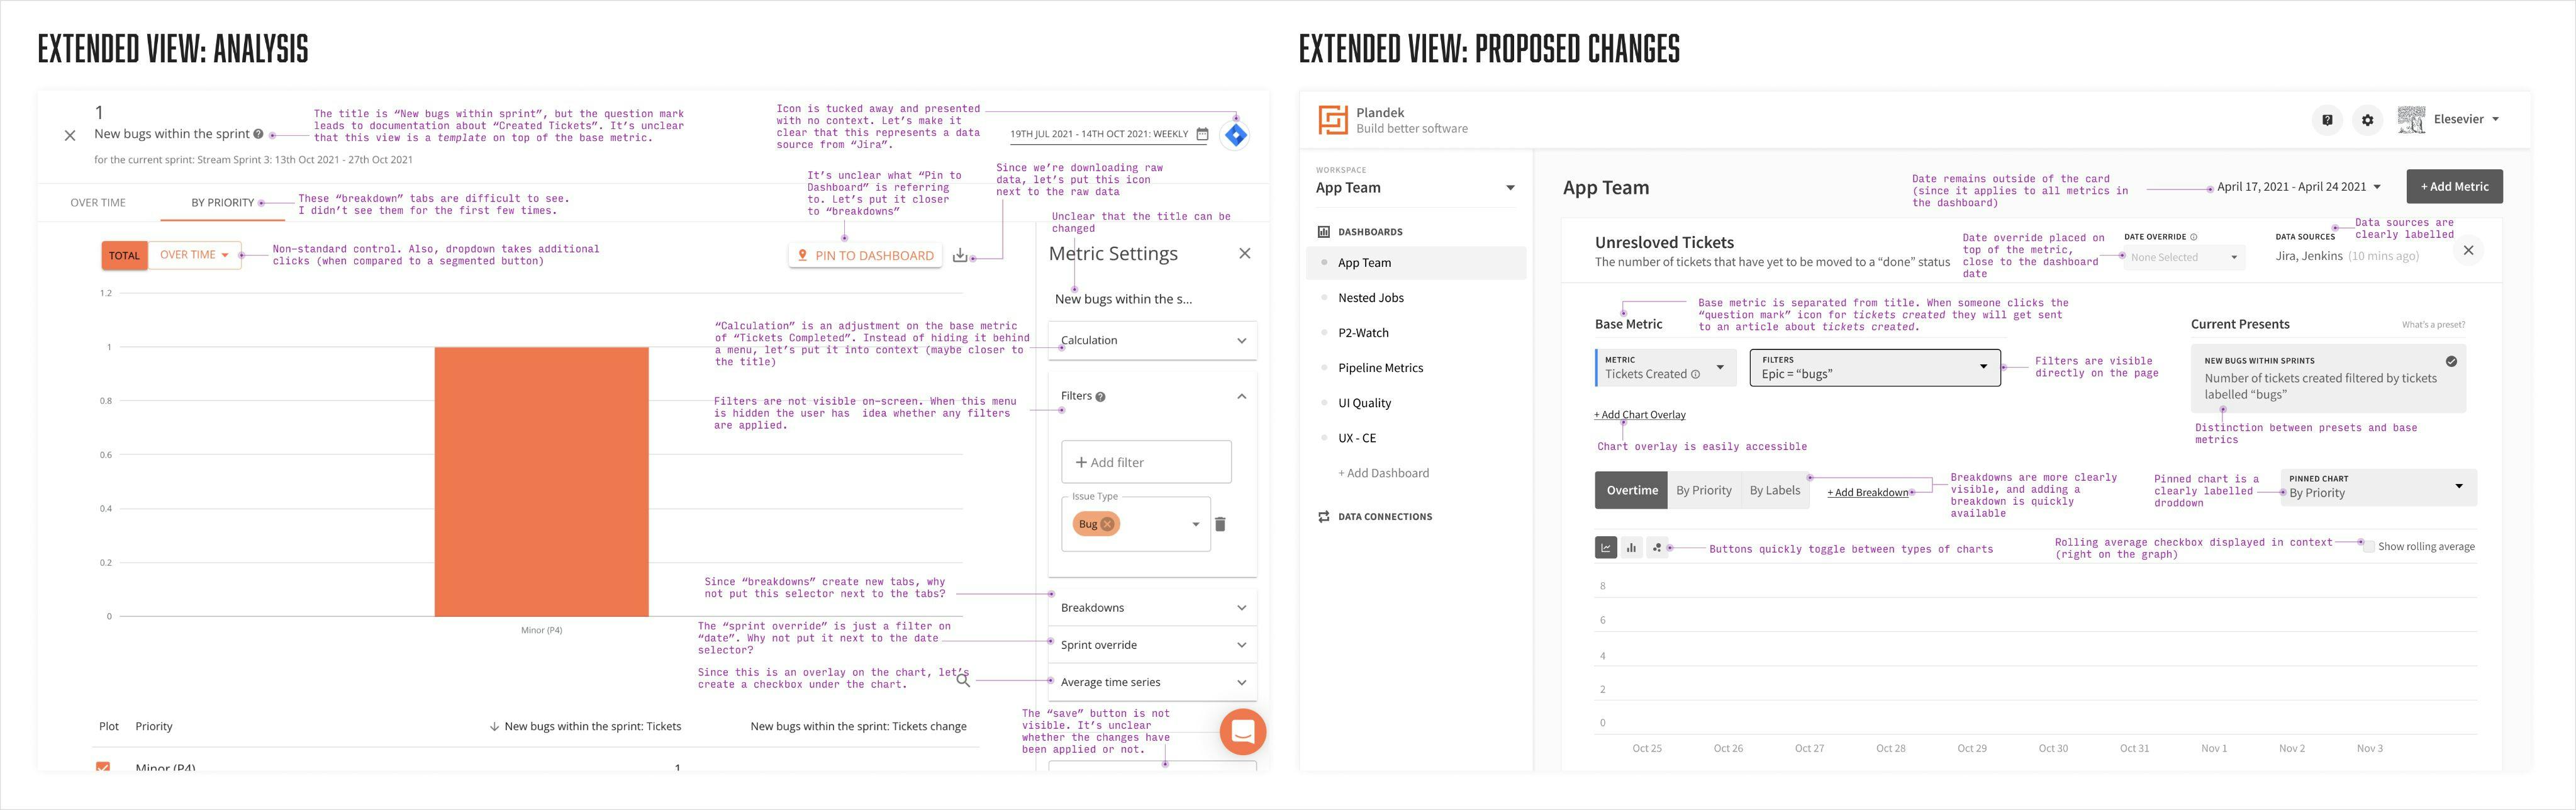Click the Add filter input field
The image size is (2576, 810).
tap(1146, 462)
